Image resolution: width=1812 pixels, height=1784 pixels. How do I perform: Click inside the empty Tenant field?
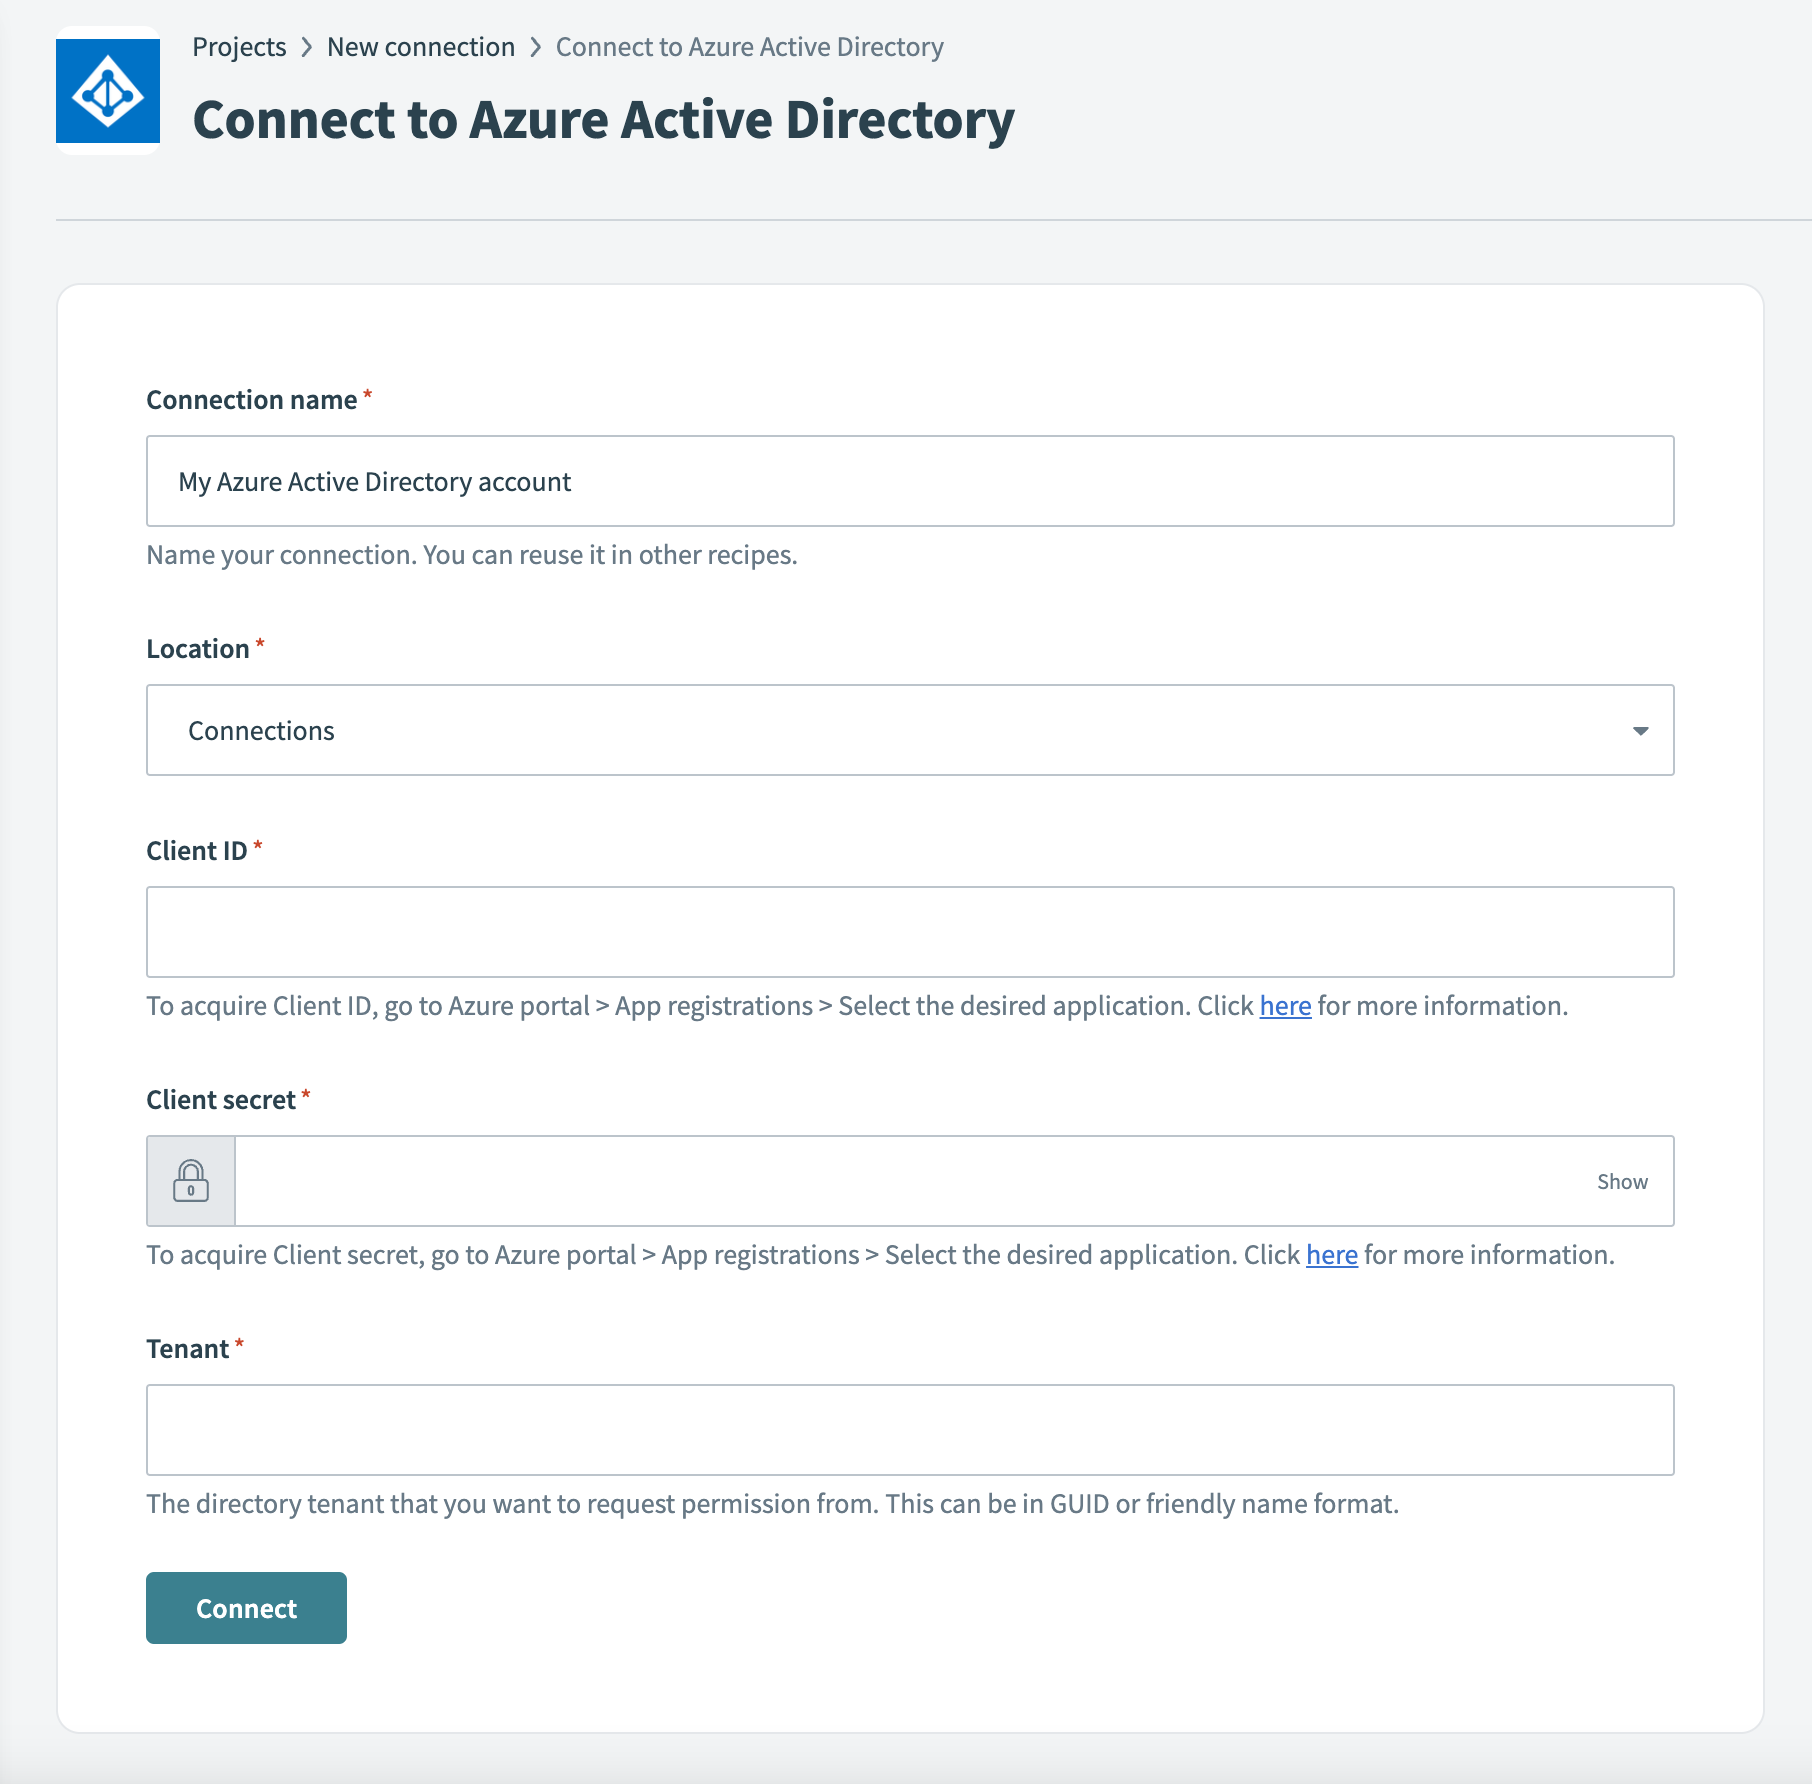pos(909,1430)
